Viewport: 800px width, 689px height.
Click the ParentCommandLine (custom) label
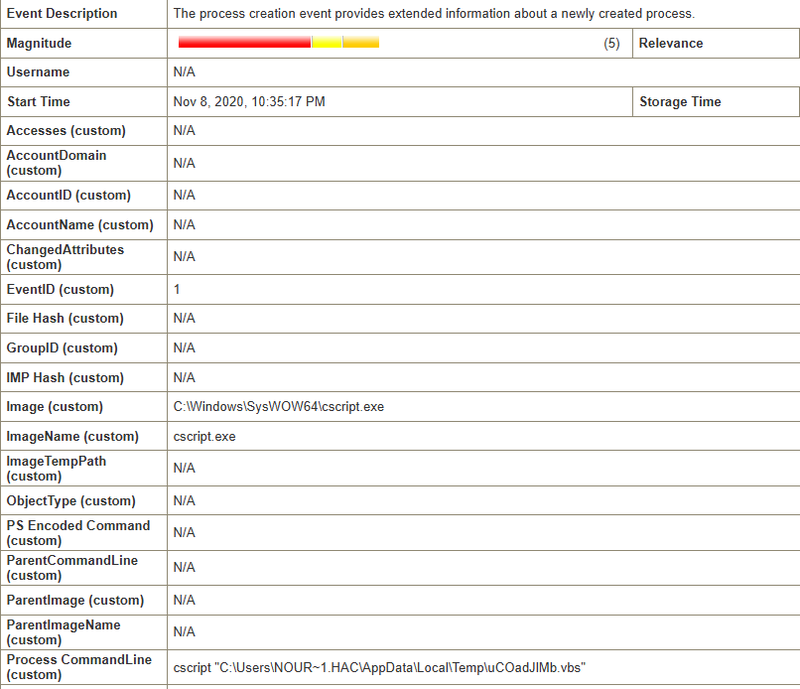point(72,567)
